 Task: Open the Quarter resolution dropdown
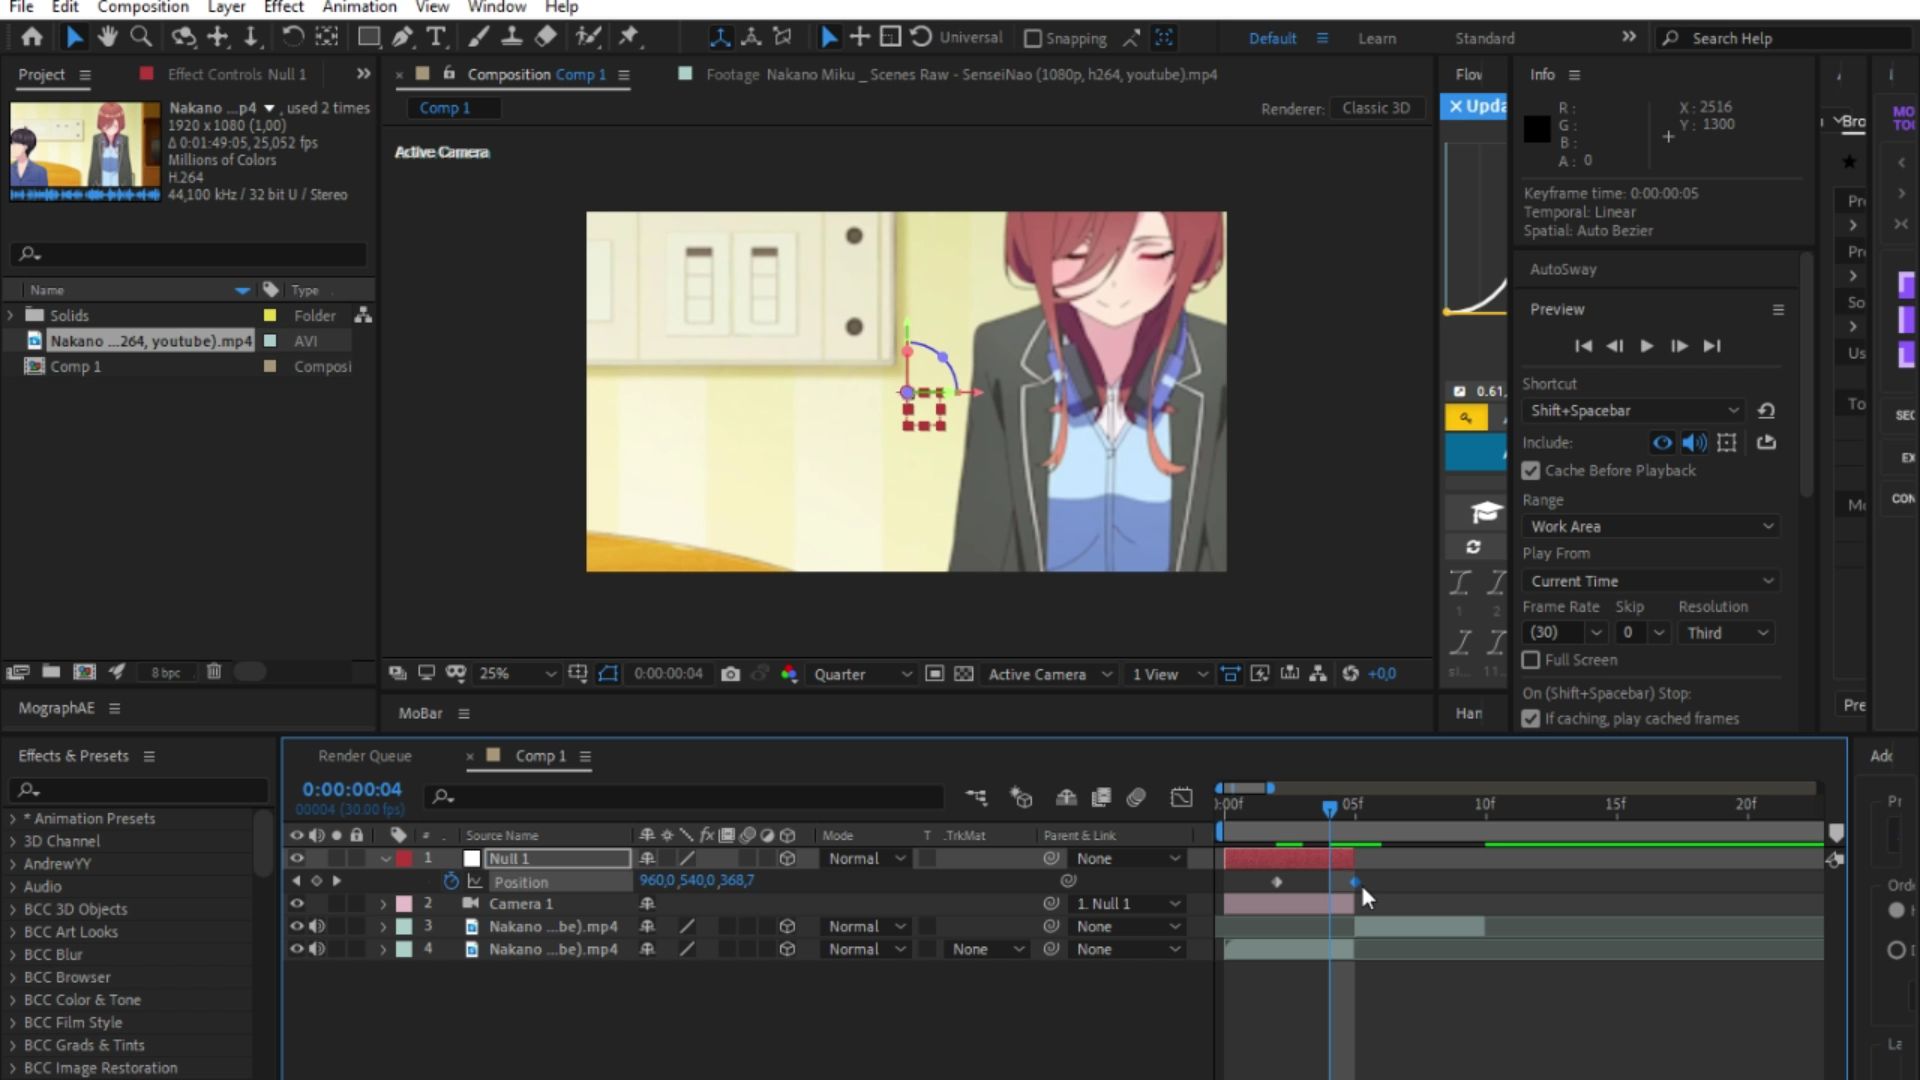coord(862,674)
